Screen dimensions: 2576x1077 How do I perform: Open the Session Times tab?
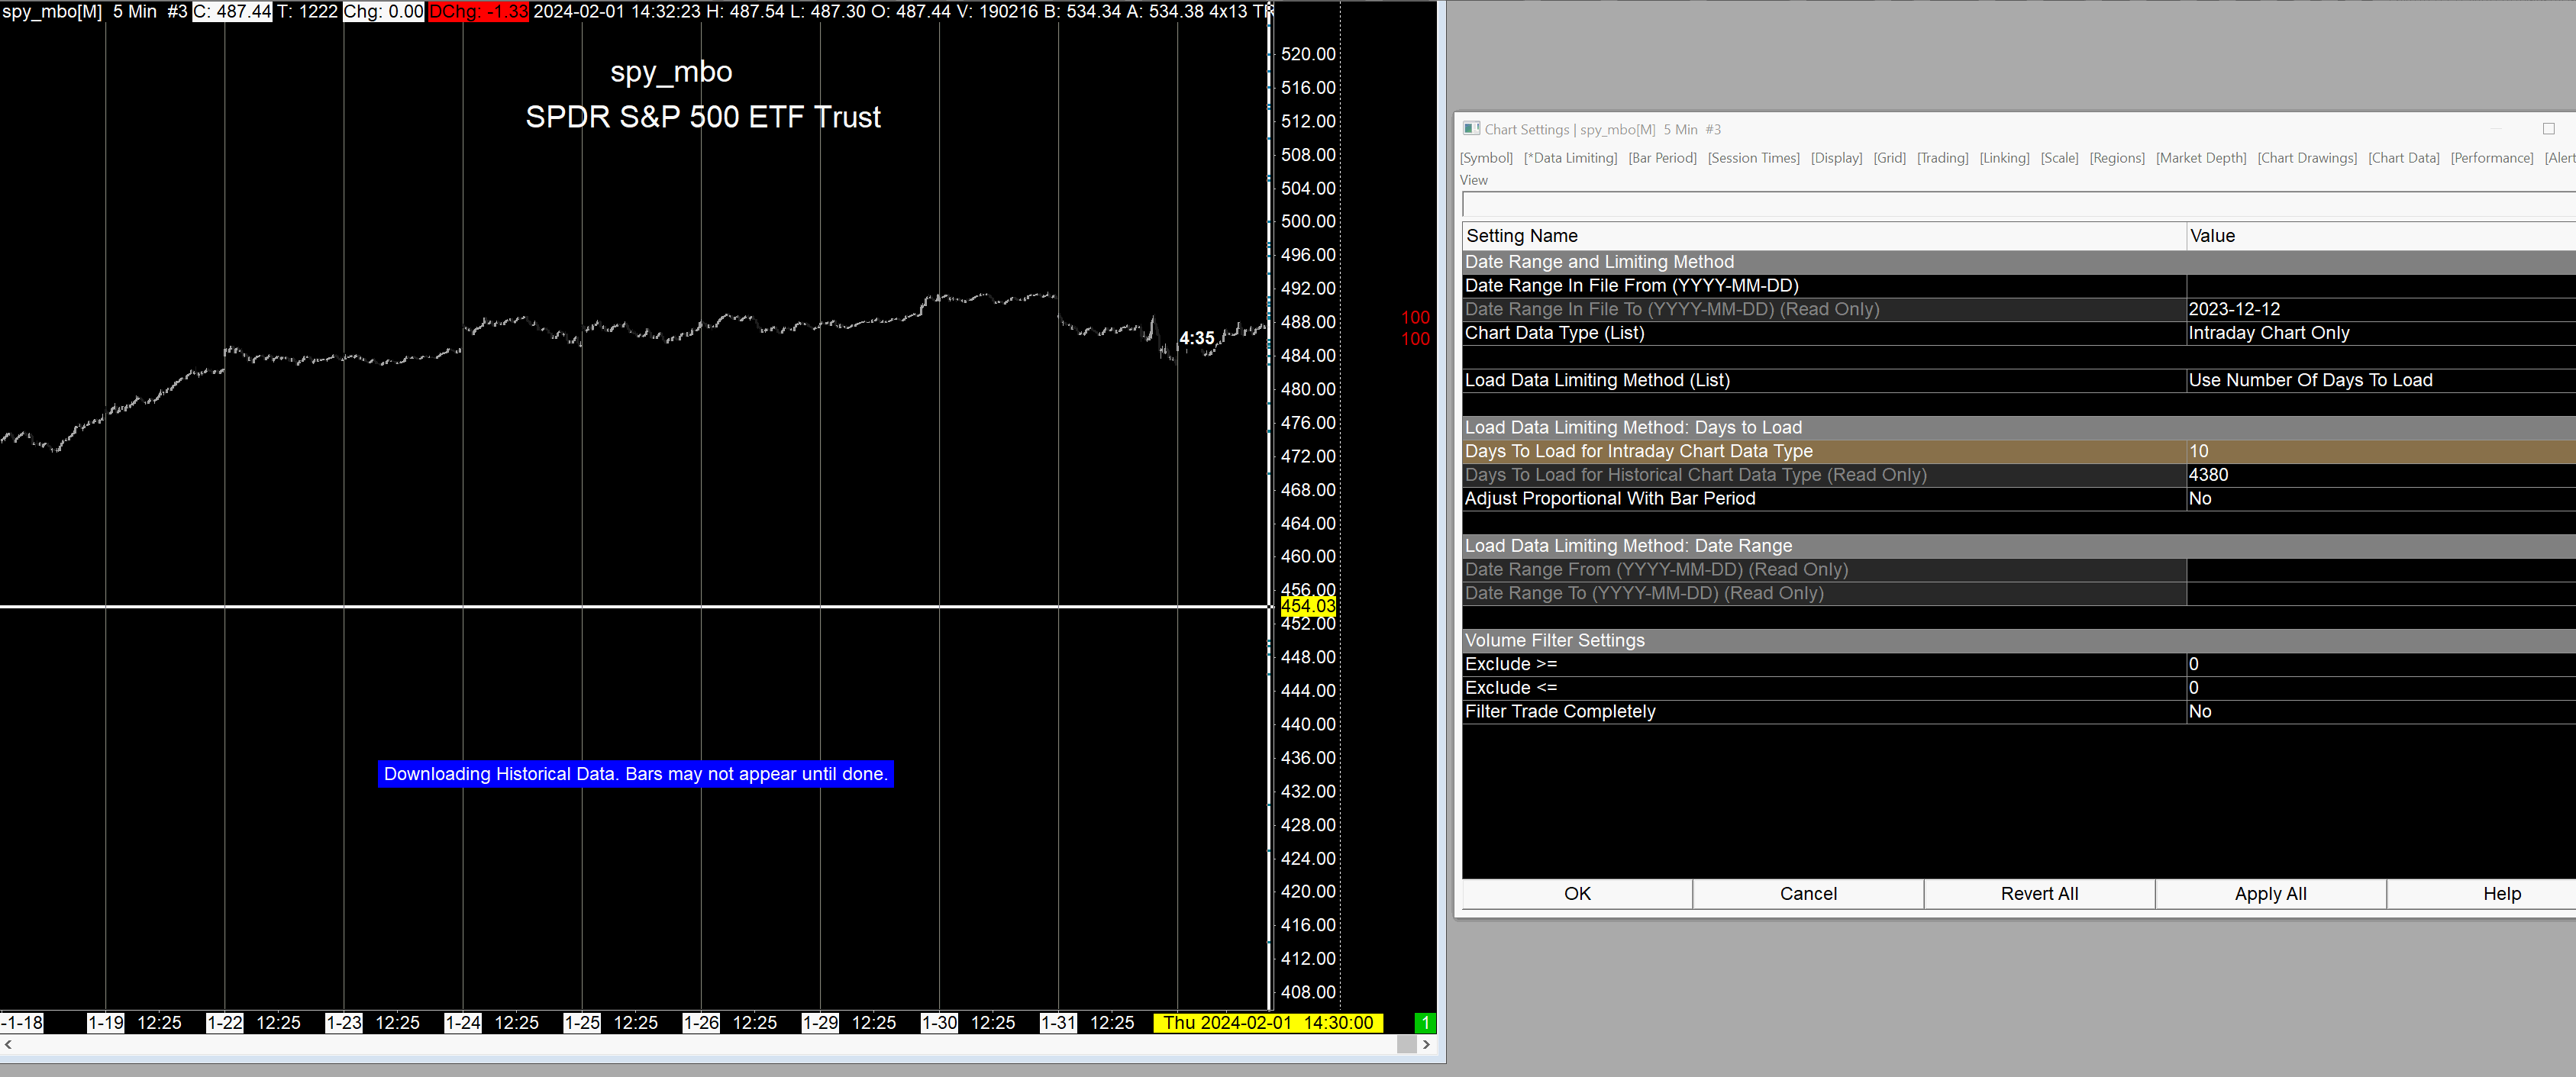(x=1753, y=158)
